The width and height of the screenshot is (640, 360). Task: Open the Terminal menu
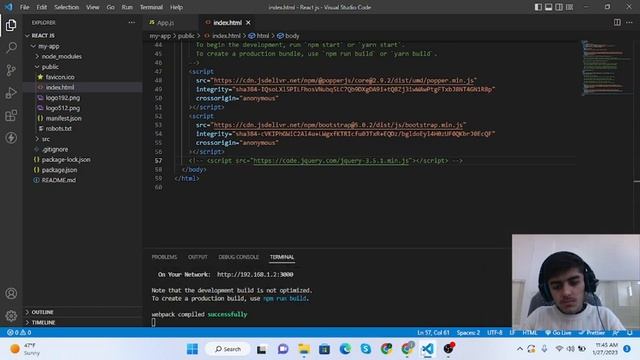tap(151, 7)
